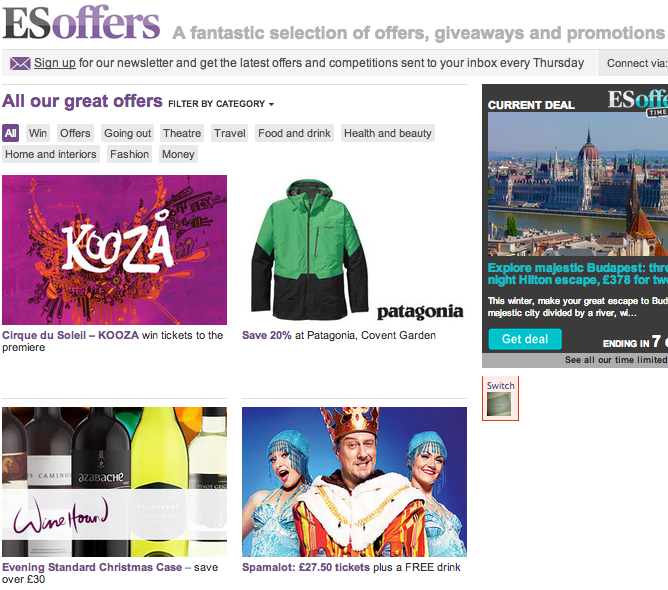Filter offers by Theatre

tap(182, 133)
